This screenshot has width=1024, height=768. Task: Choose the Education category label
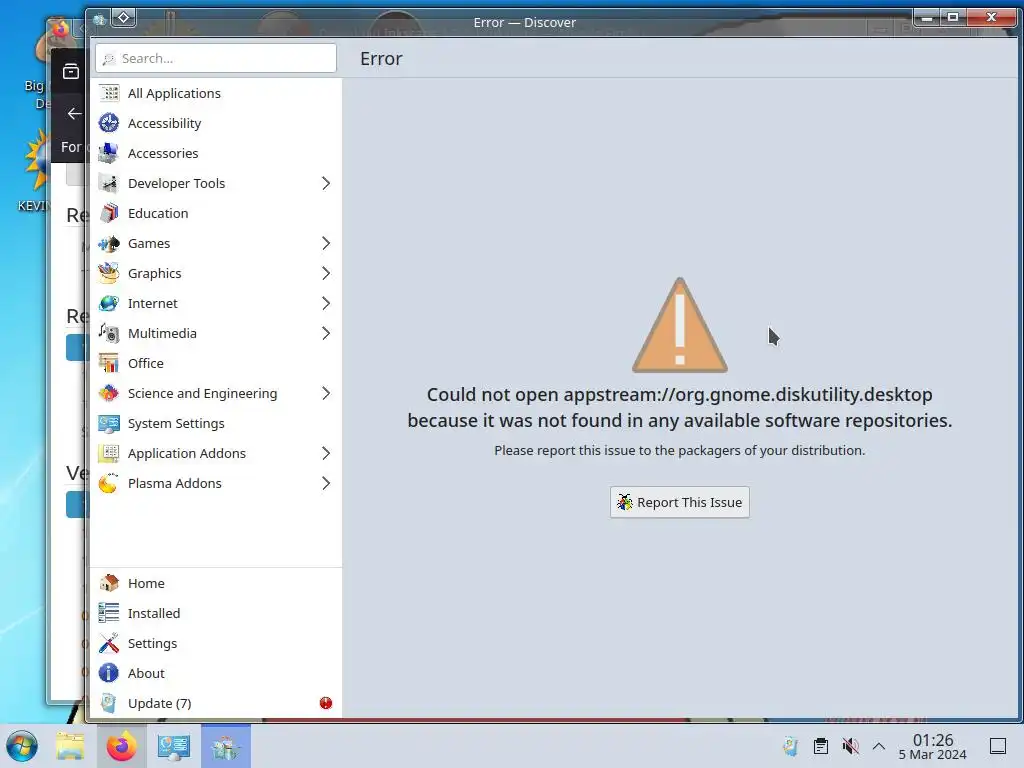point(158,214)
